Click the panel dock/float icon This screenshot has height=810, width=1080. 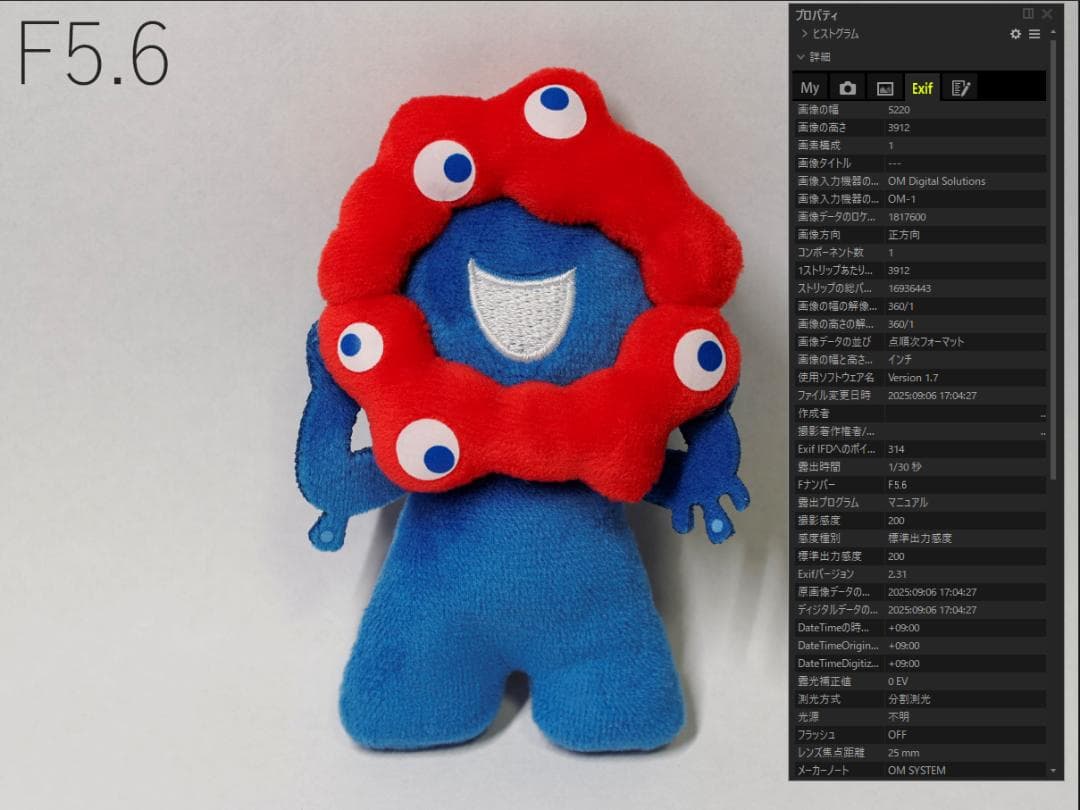(1028, 14)
